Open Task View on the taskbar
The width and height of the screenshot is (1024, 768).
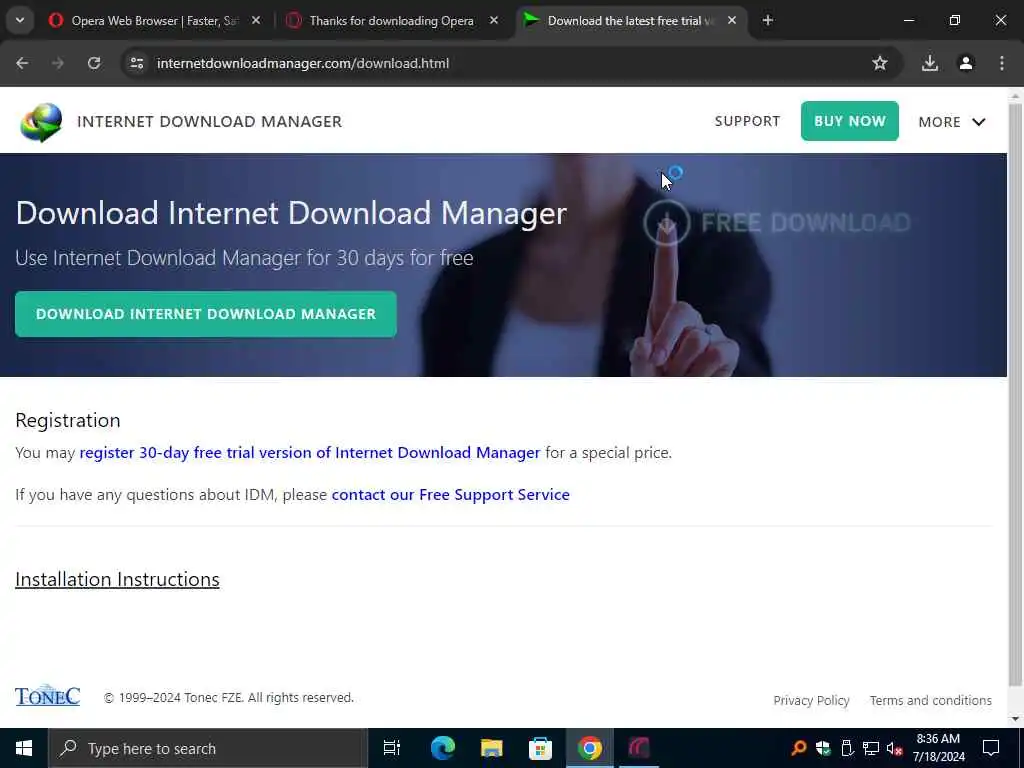(391, 748)
